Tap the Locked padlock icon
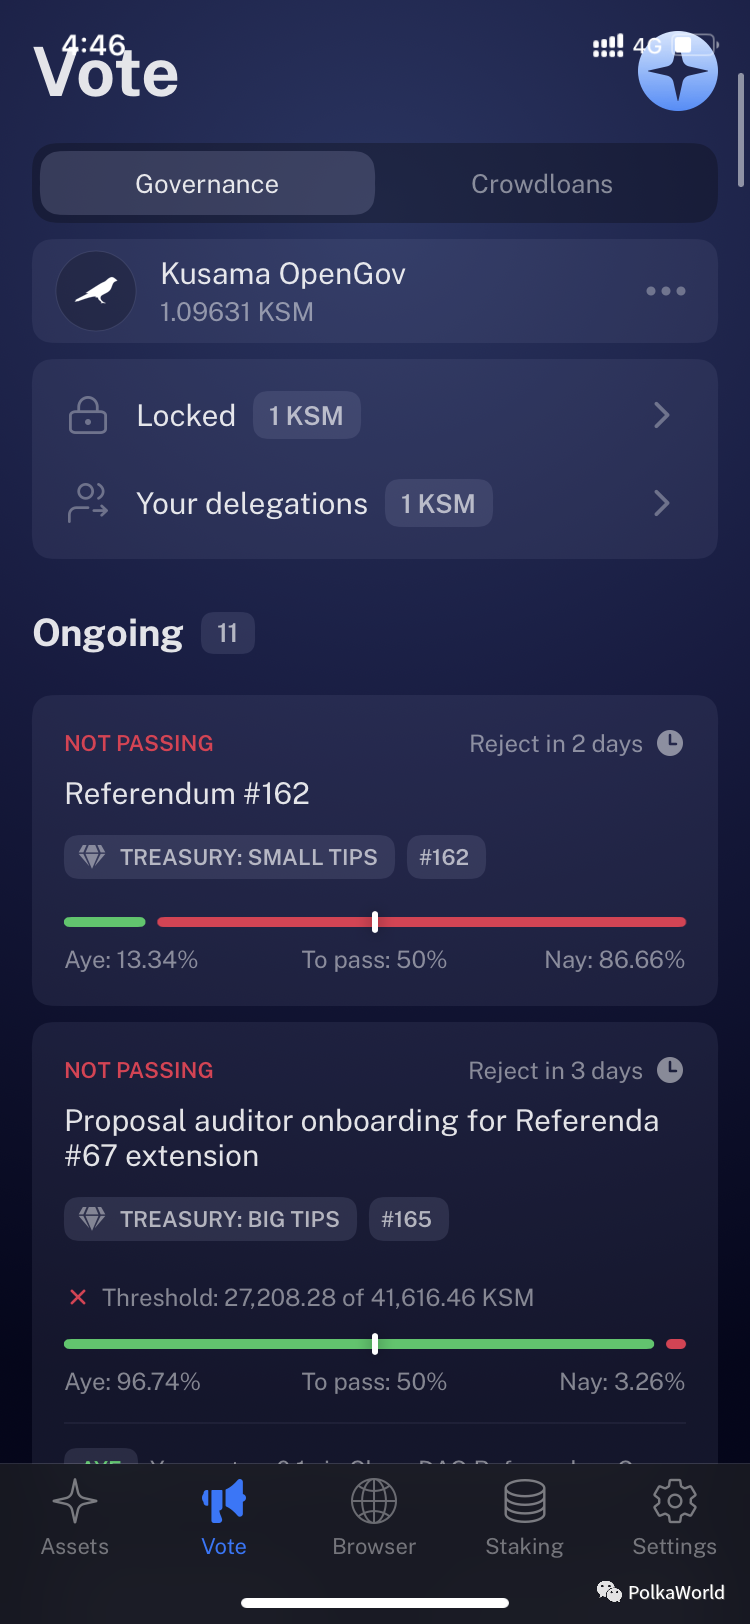Viewport: 750px width, 1624px height. point(88,415)
